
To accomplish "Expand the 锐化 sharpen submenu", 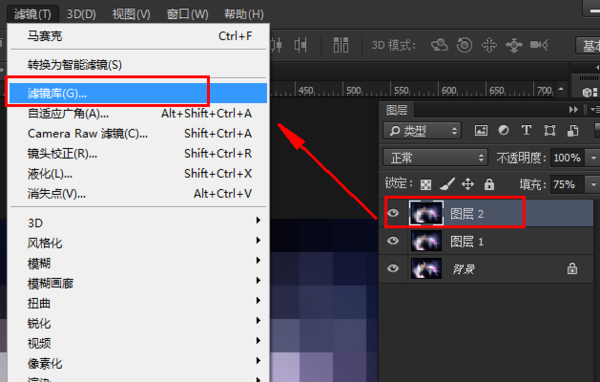I will (x=139, y=323).
